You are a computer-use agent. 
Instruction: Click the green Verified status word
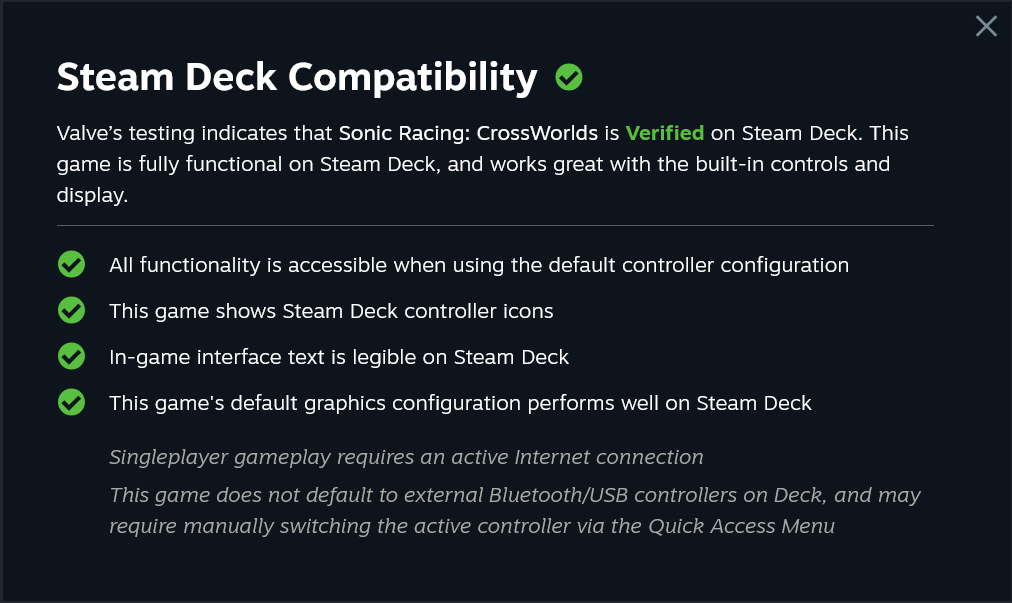click(x=665, y=133)
